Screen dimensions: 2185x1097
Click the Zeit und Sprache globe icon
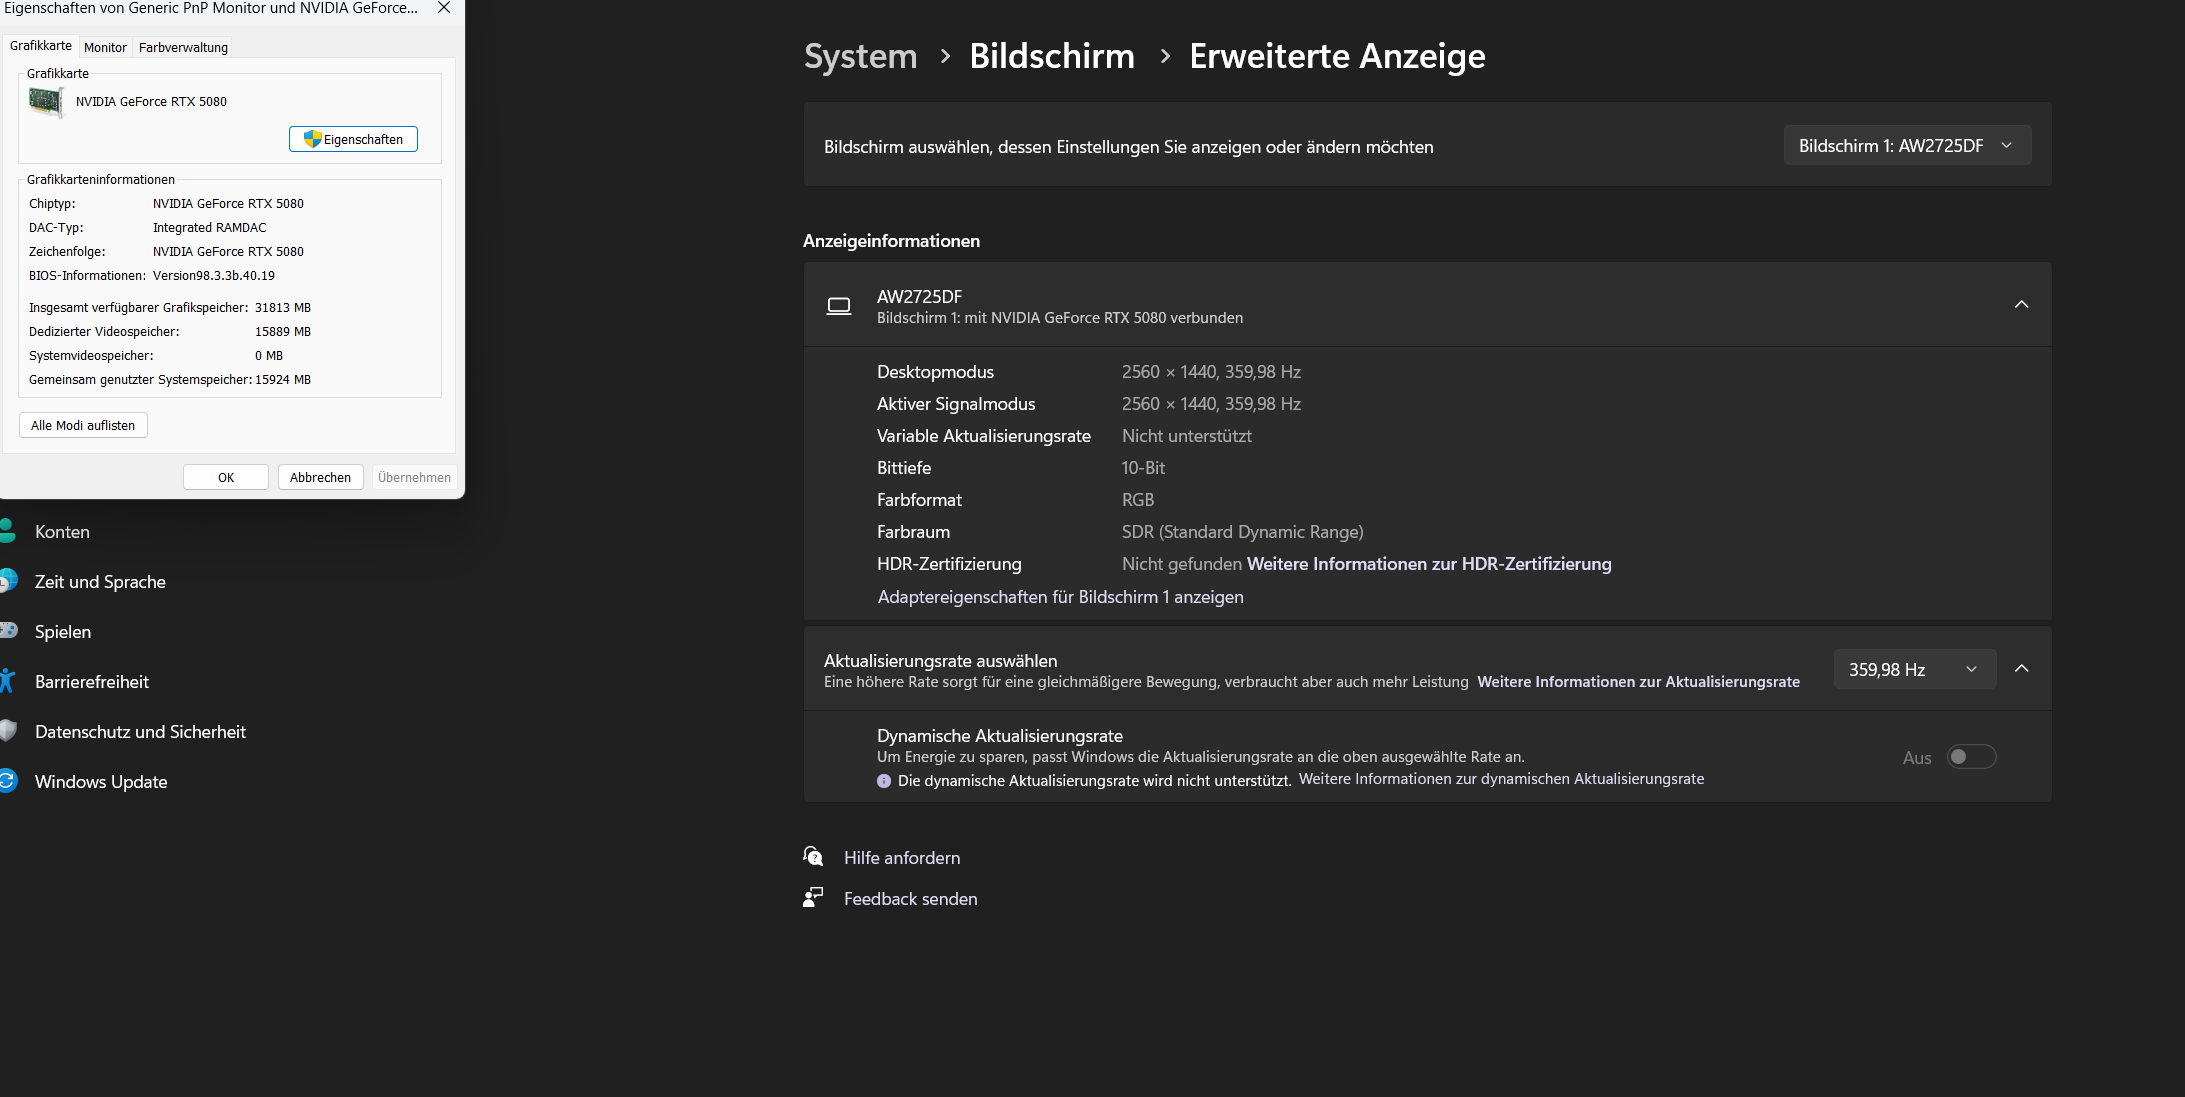click(8, 581)
